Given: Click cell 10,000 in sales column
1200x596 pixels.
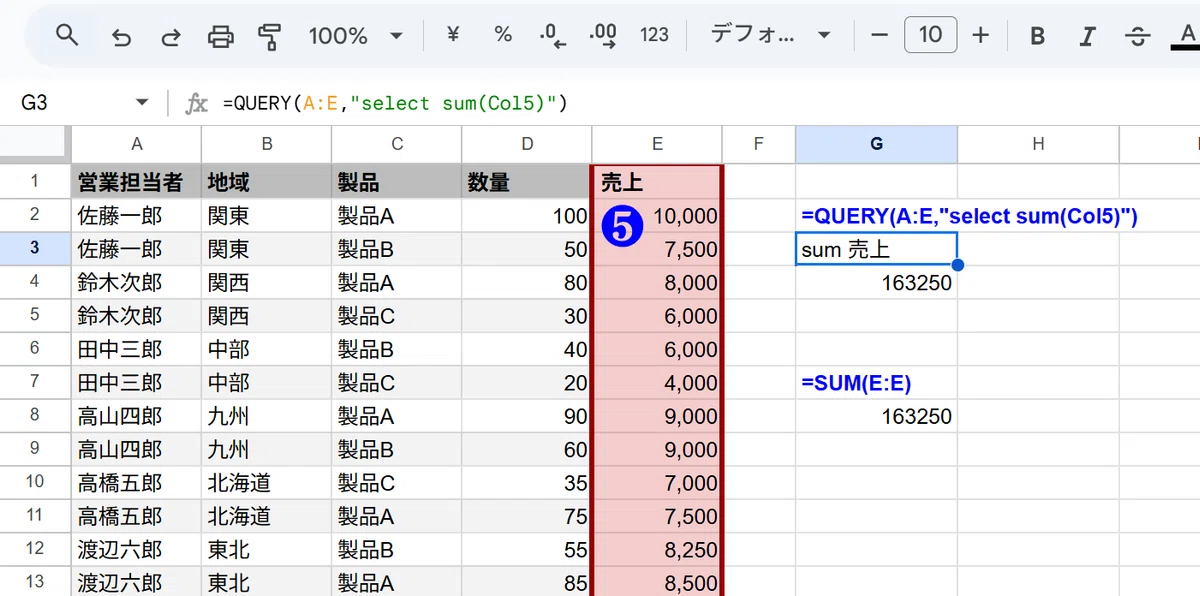Looking at the screenshot, I should pos(657,216).
